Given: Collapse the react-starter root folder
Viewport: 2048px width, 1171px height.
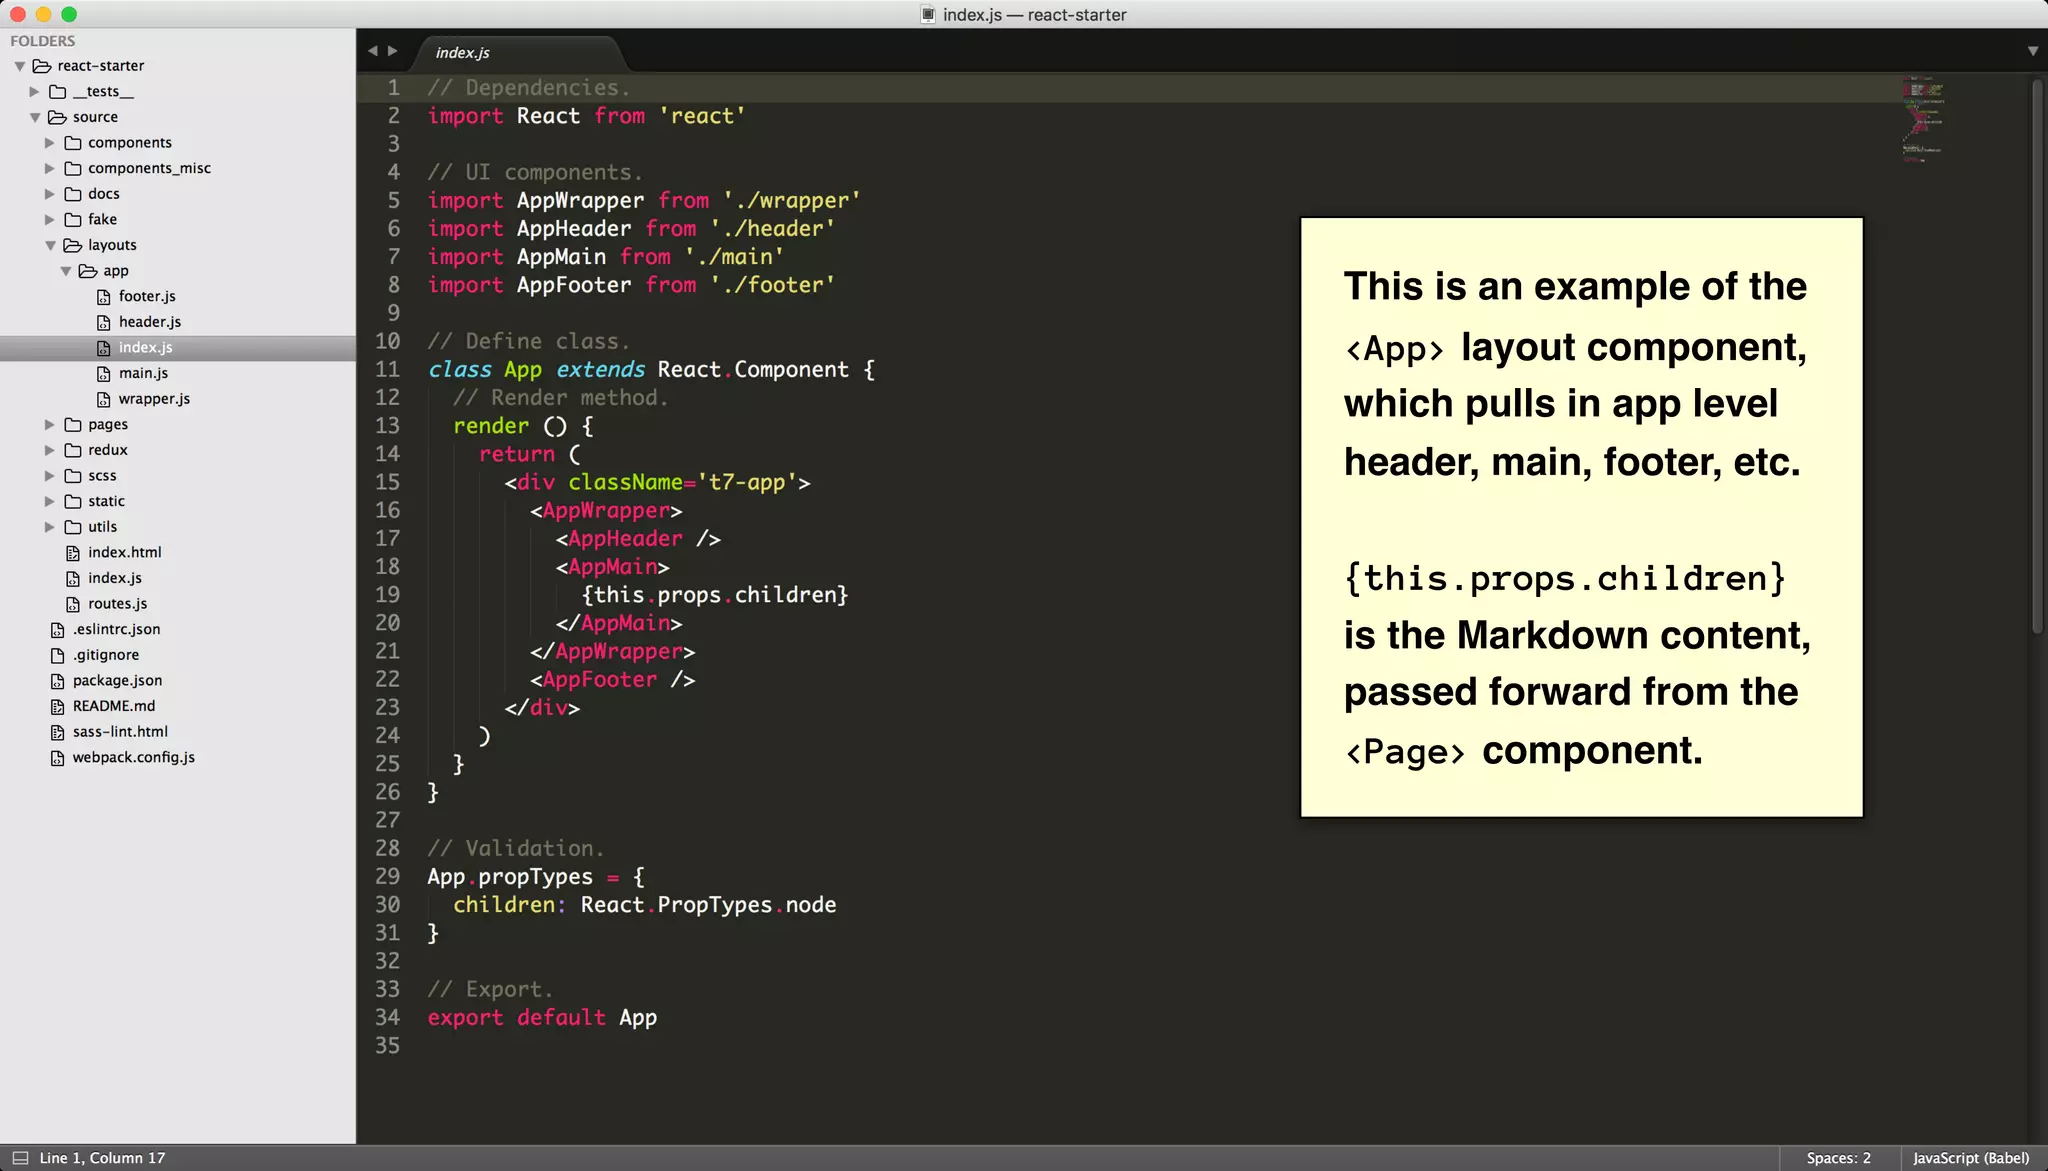Looking at the screenshot, I should point(19,66).
